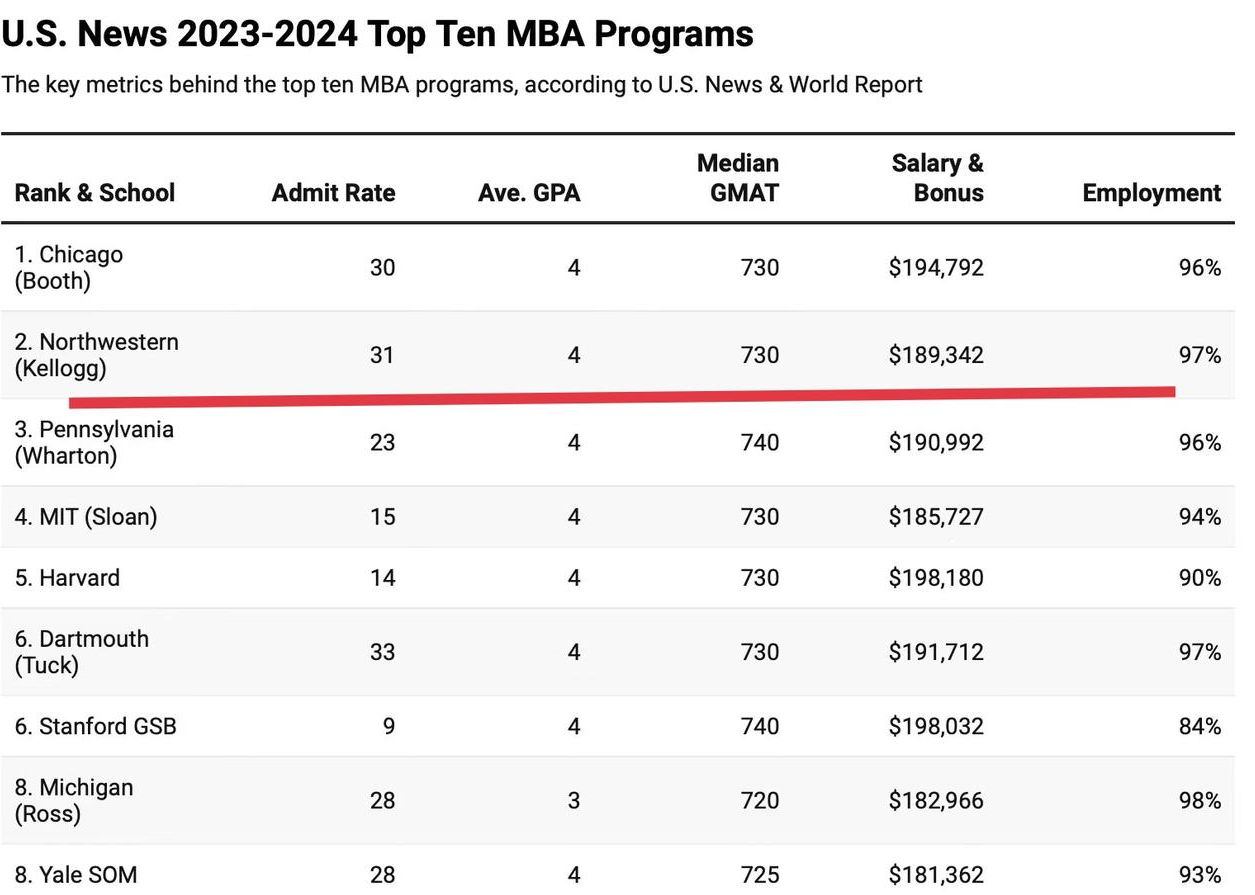Click the 725 median GMAT value
The image size is (1255, 895).
[x=759, y=875]
